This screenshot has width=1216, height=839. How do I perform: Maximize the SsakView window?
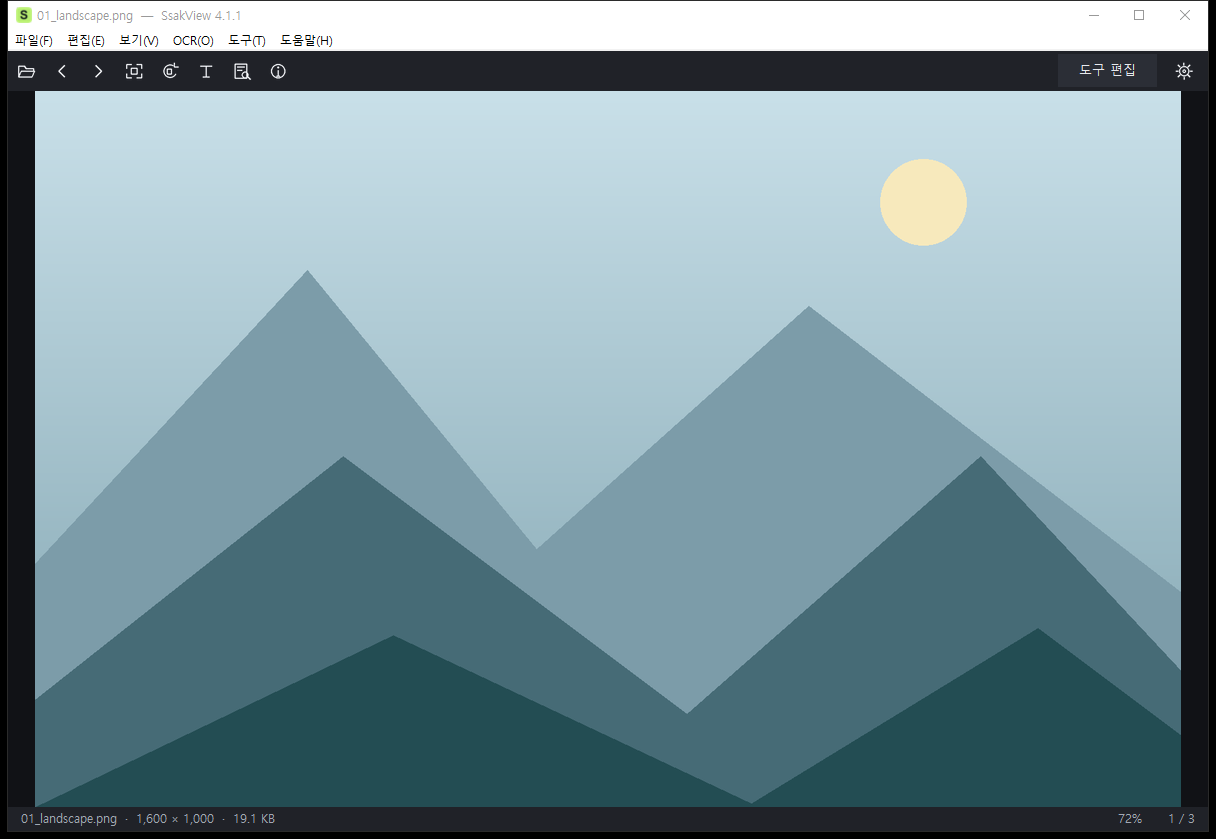pos(1139,15)
